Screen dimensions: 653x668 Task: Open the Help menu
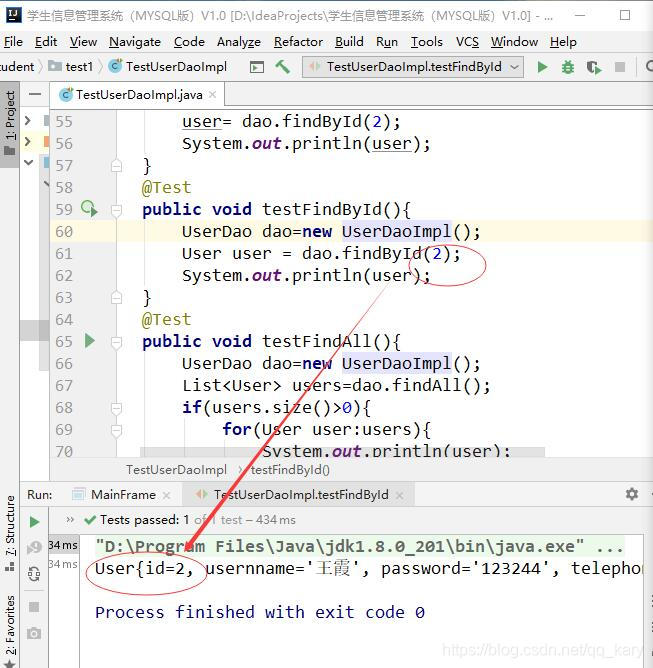click(563, 42)
